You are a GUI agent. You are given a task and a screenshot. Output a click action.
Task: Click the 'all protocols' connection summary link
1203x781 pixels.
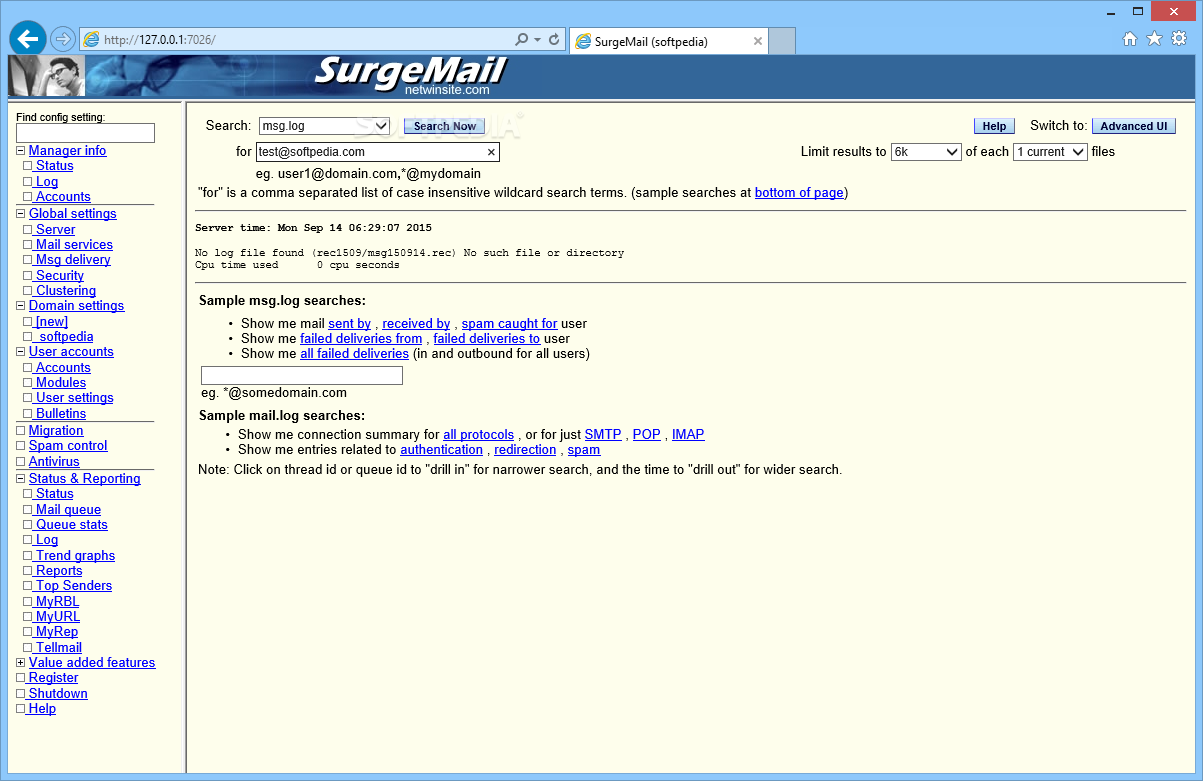pyautogui.click(x=479, y=435)
